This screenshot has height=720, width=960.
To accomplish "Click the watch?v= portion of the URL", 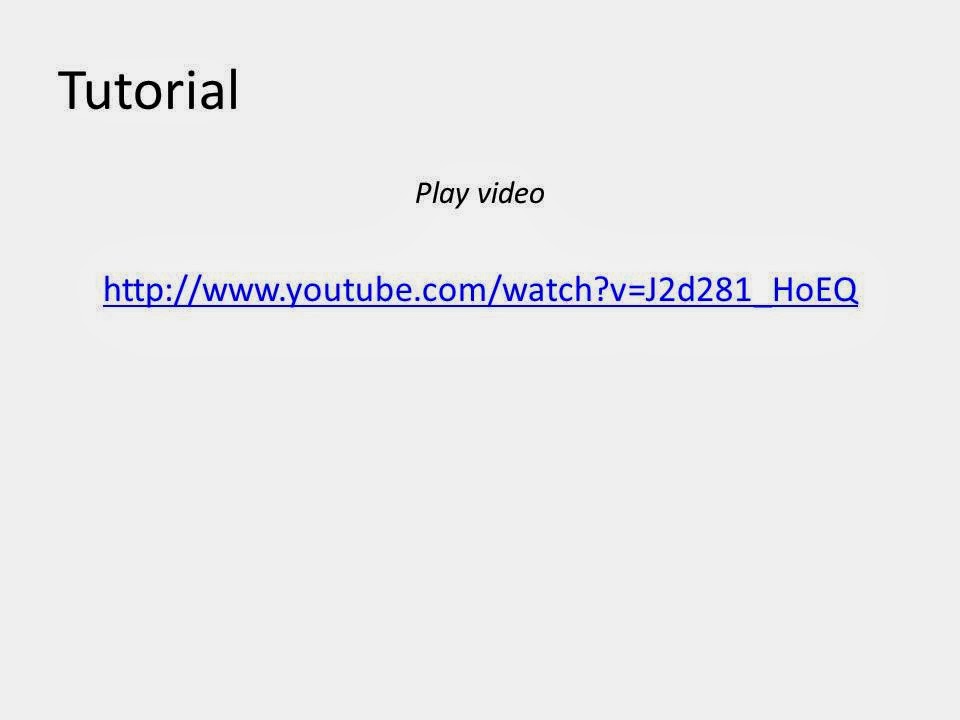I will (573, 290).
